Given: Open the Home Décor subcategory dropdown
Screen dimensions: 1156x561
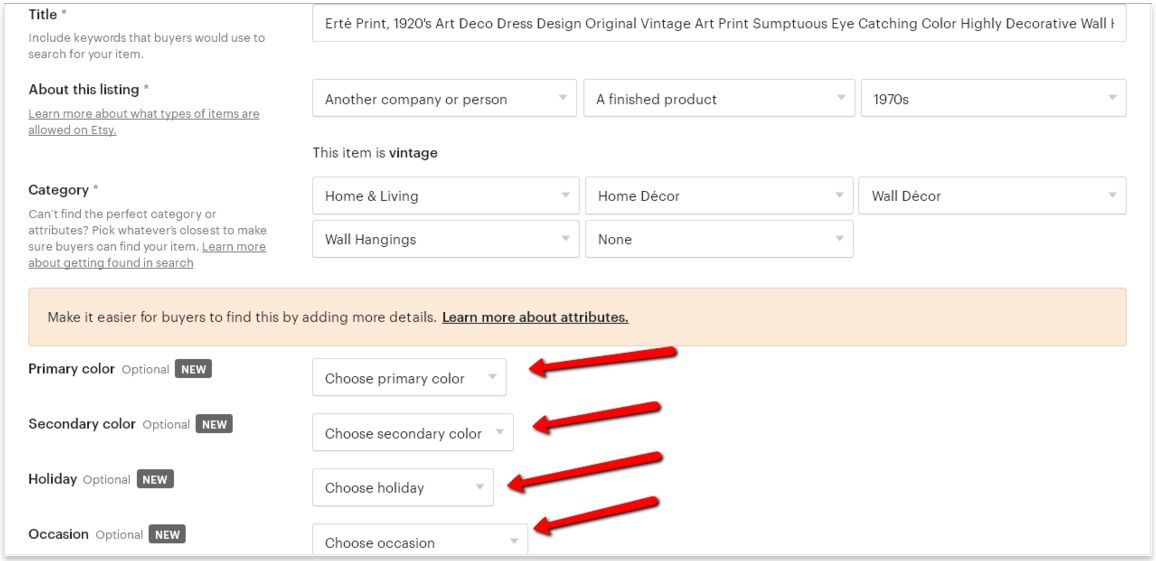Looking at the screenshot, I should pos(719,195).
